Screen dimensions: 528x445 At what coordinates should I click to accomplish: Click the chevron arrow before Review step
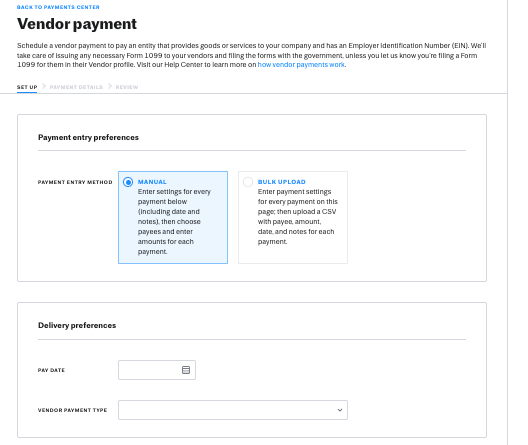pyautogui.click(x=110, y=87)
